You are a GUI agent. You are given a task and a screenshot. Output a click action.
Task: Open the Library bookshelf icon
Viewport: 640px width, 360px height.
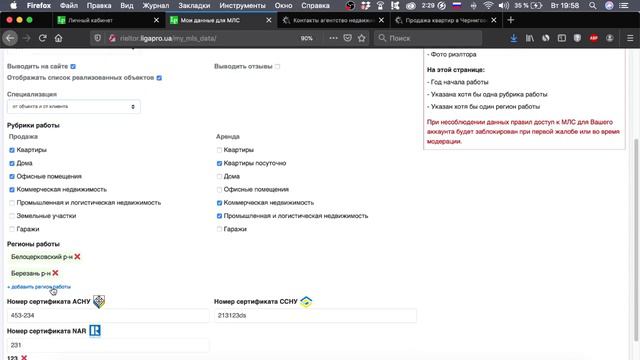click(529, 38)
